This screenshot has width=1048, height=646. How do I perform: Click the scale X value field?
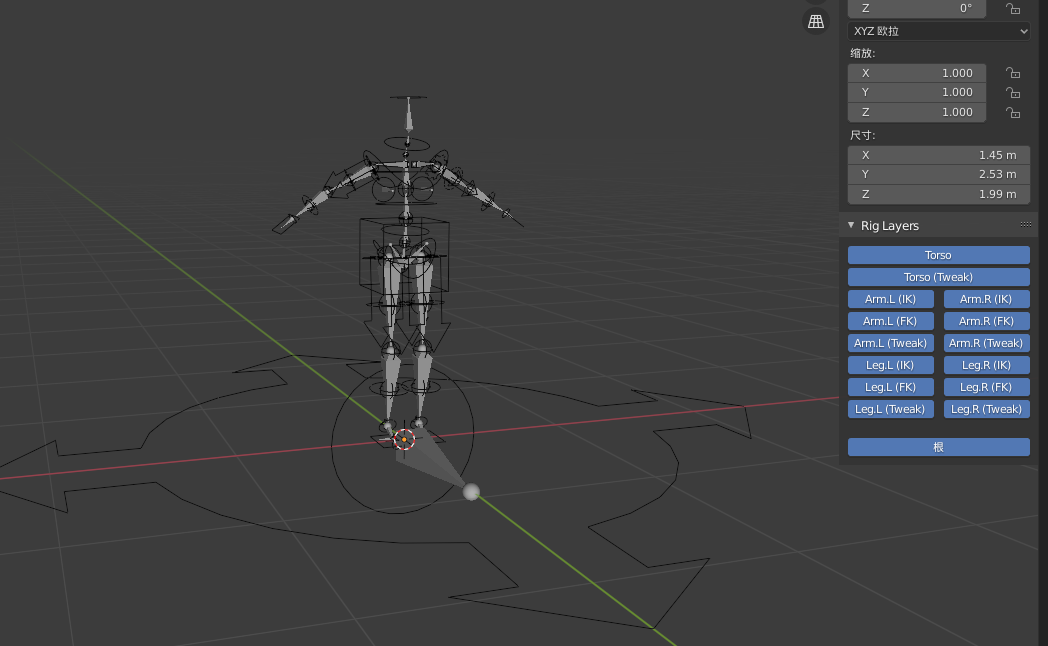916,73
